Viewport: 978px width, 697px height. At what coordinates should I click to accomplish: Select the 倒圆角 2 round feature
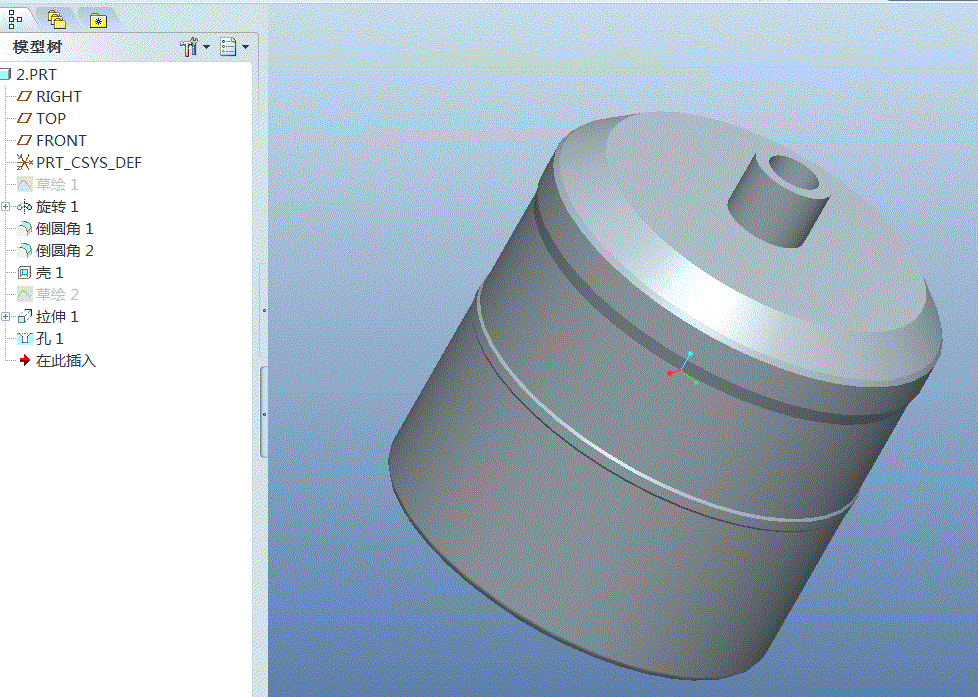click(64, 250)
